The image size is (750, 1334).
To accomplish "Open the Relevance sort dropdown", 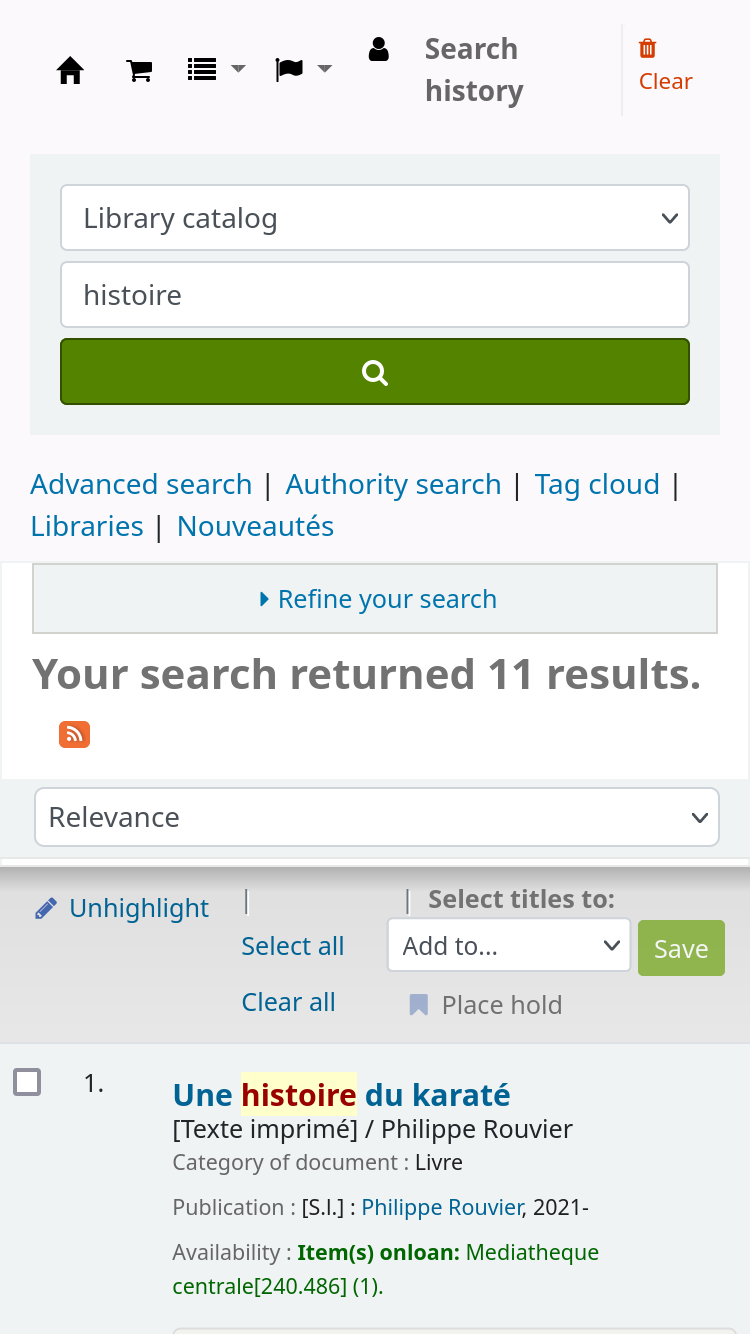I will click(377, 817).
